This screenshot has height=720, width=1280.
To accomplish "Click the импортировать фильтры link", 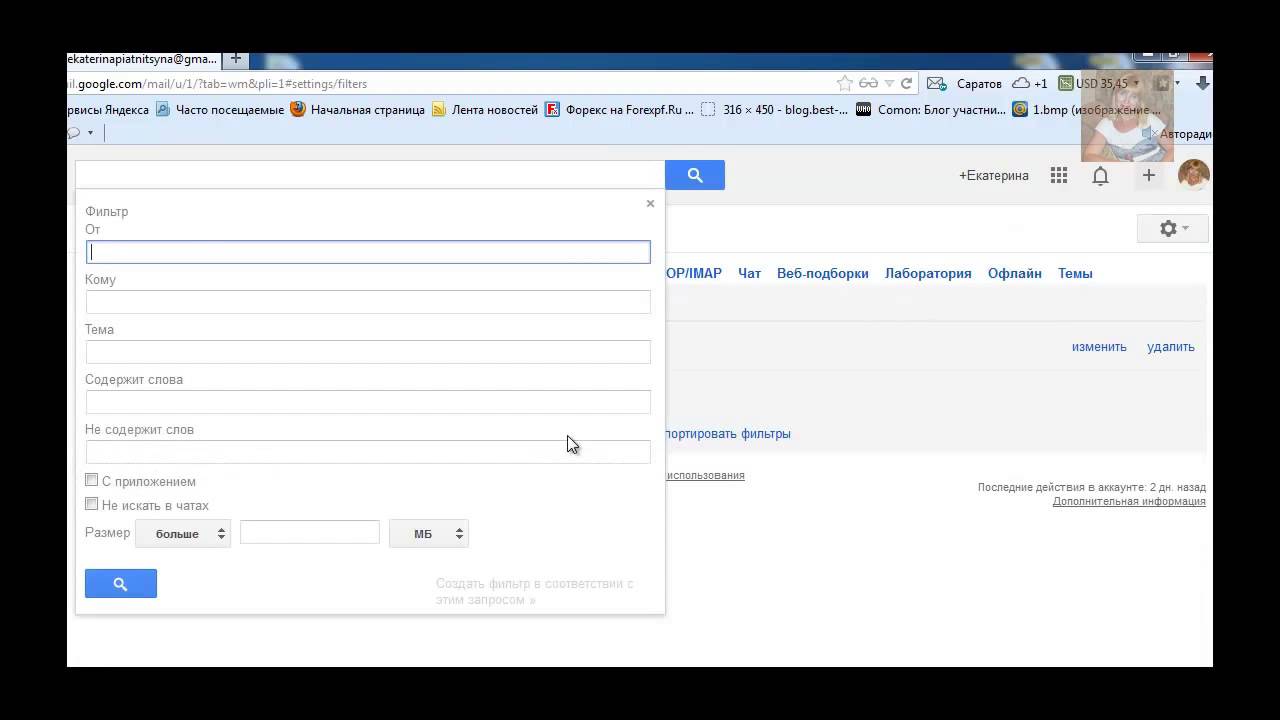I will (x=728, y=434).
